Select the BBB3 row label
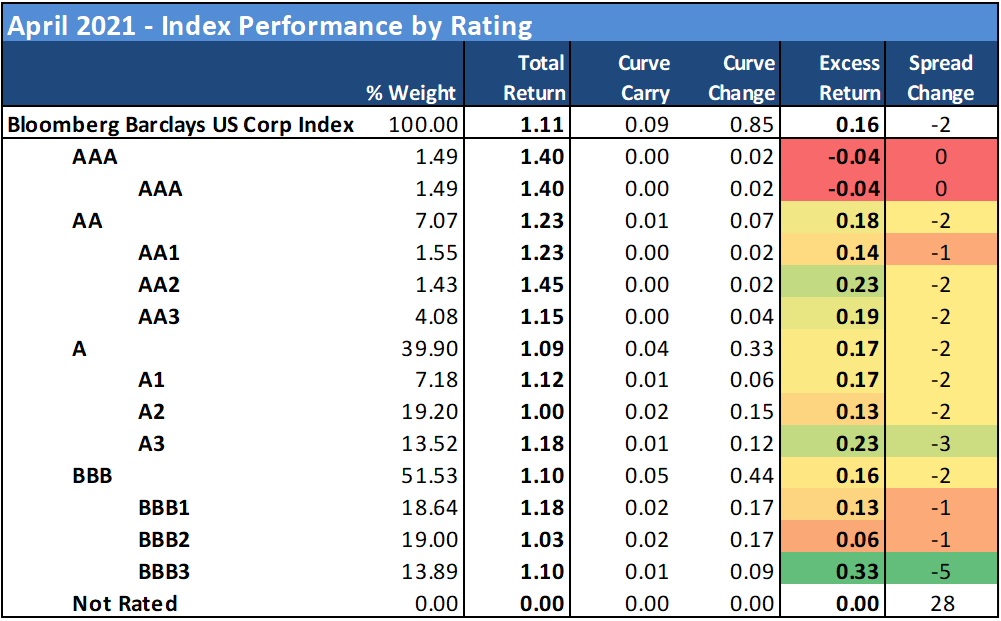Viewport: 1001px width, 621px height. coord(164,572)
